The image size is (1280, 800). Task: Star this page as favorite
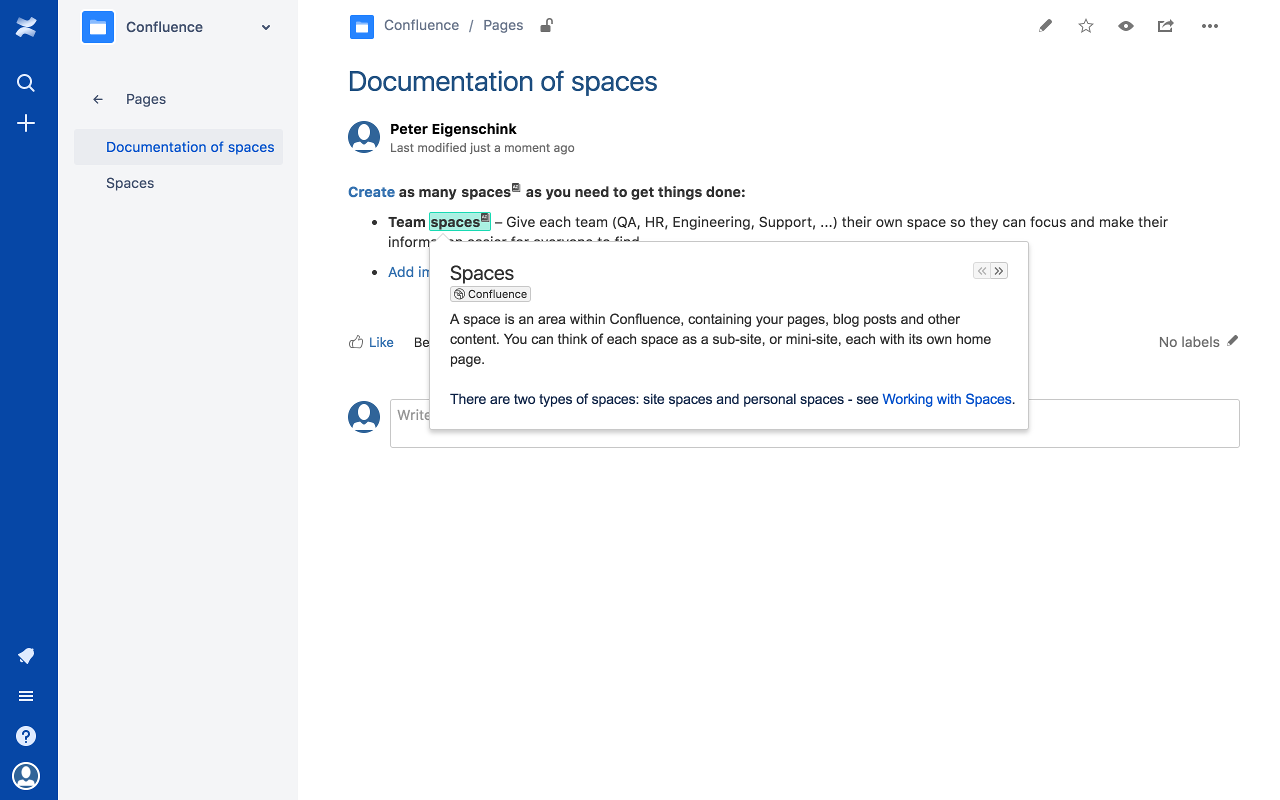(x=1085, y=26)
